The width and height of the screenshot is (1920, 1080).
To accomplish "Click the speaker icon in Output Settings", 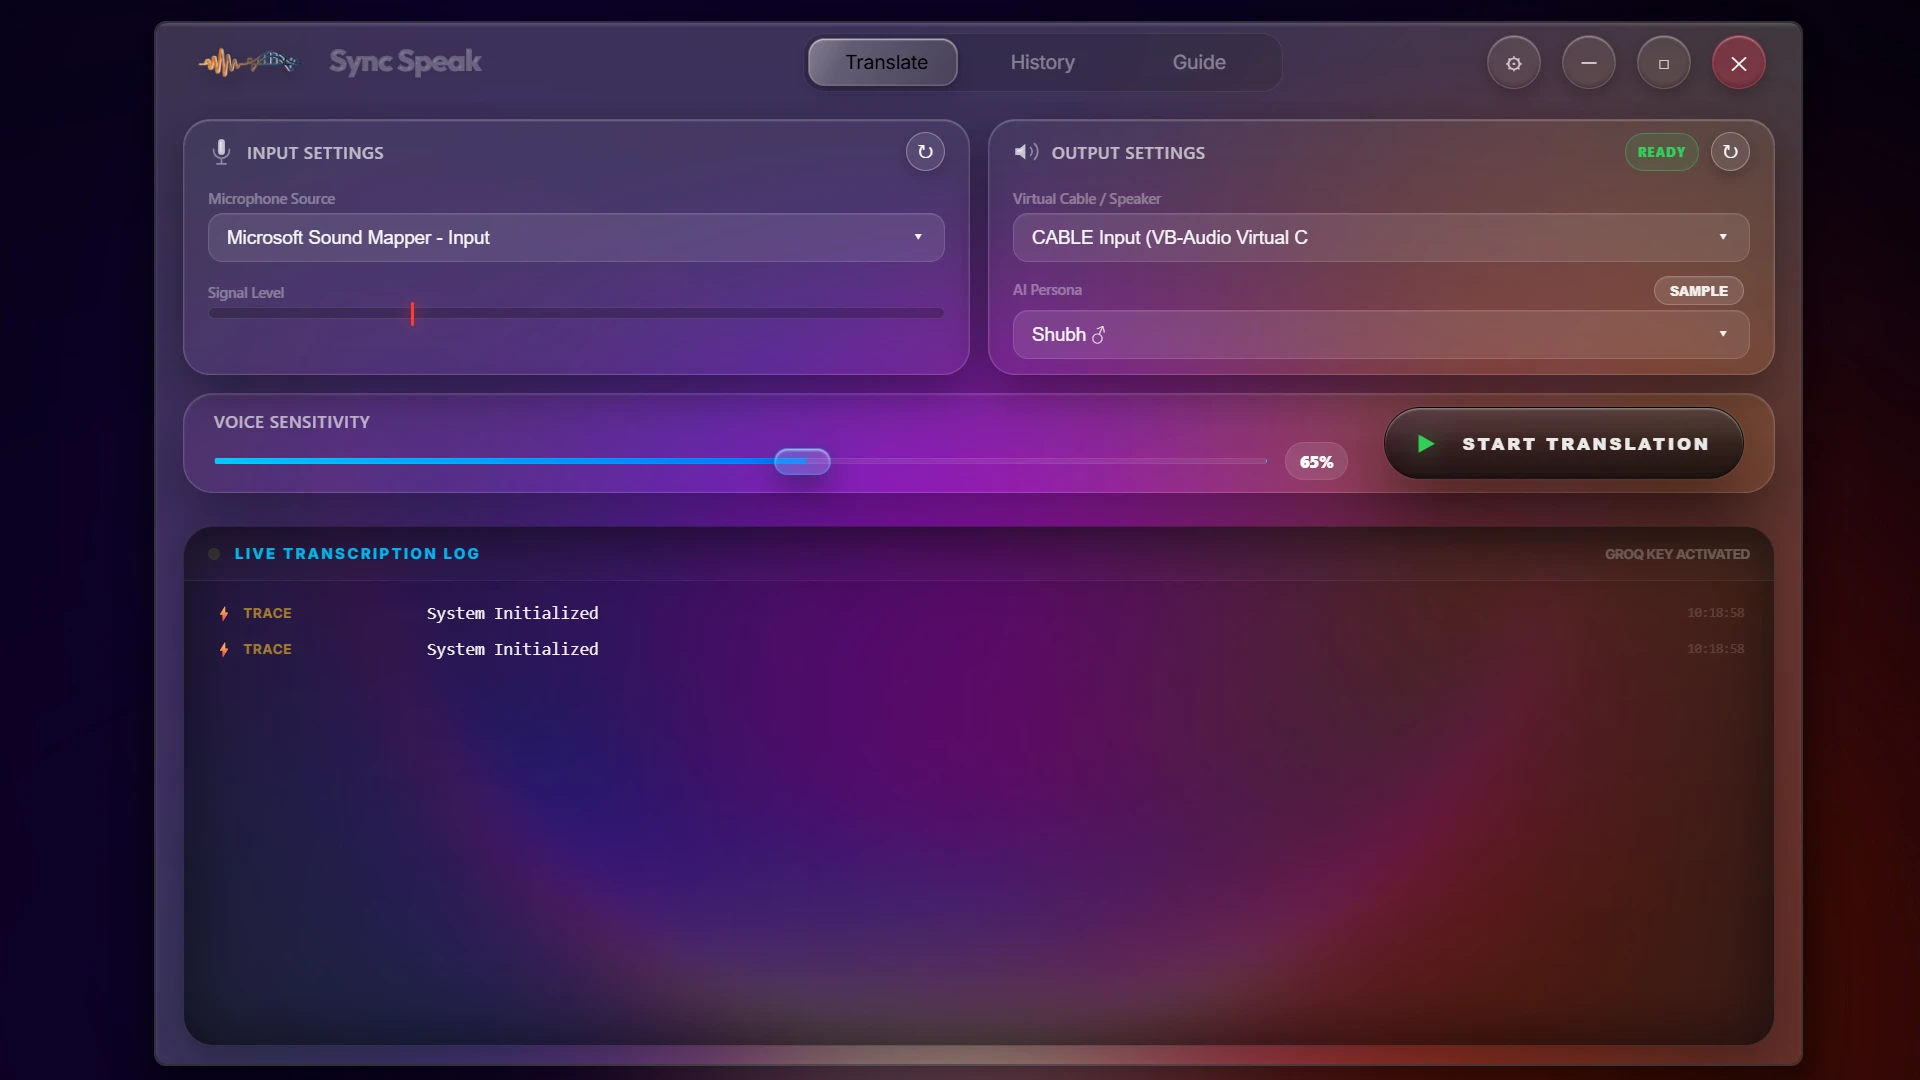I will click(1026, 152).
